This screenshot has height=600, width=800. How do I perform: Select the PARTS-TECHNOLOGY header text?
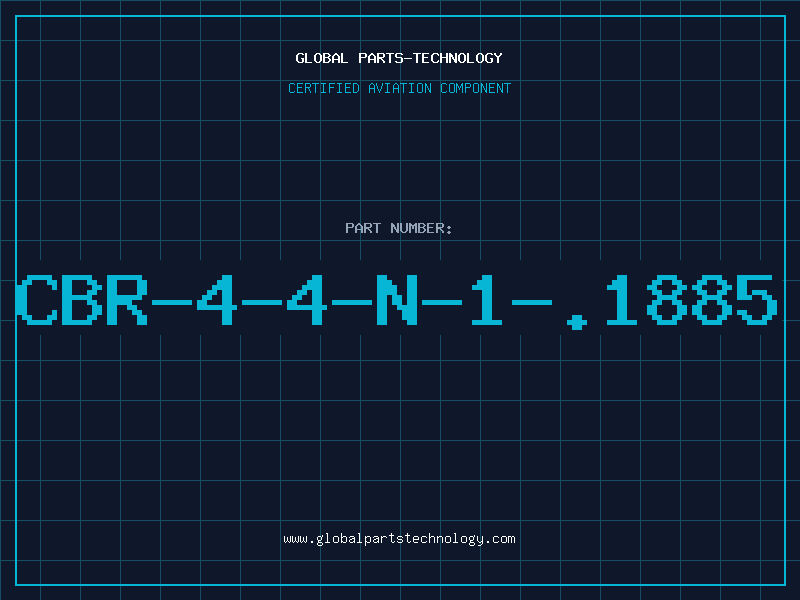(430, 58)
